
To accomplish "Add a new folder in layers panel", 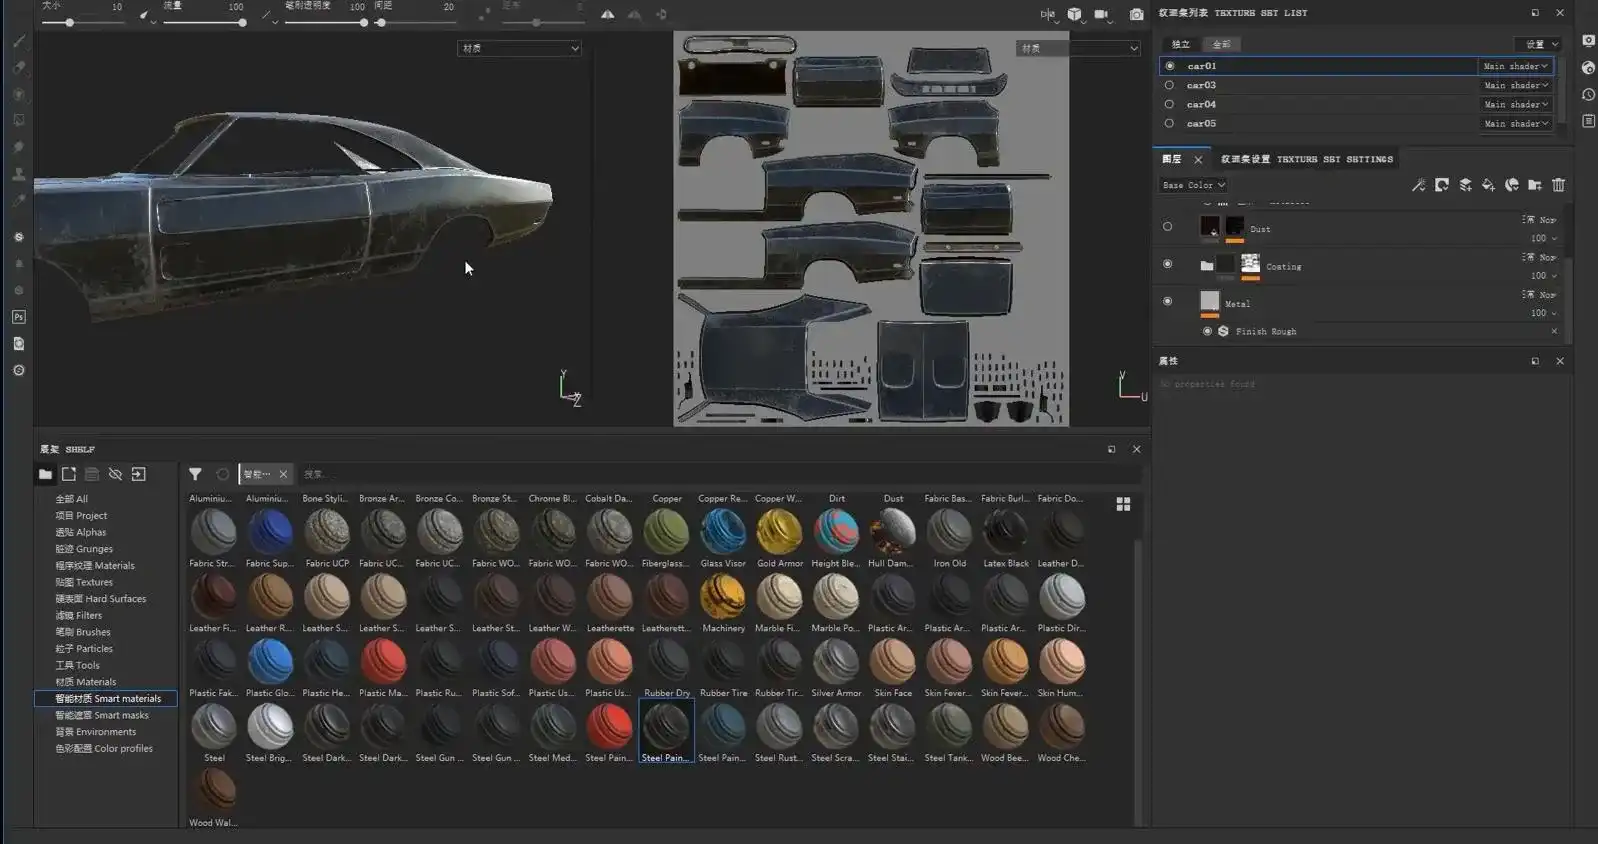I will (x=1535, y=185).
